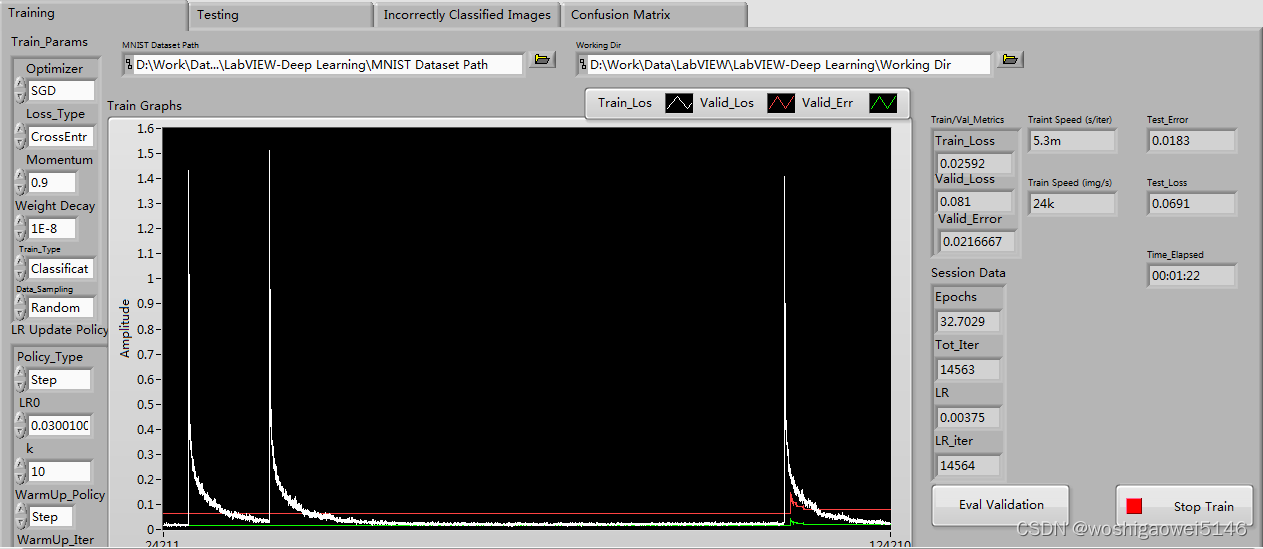Select the LR_iter value 14564

967,465
